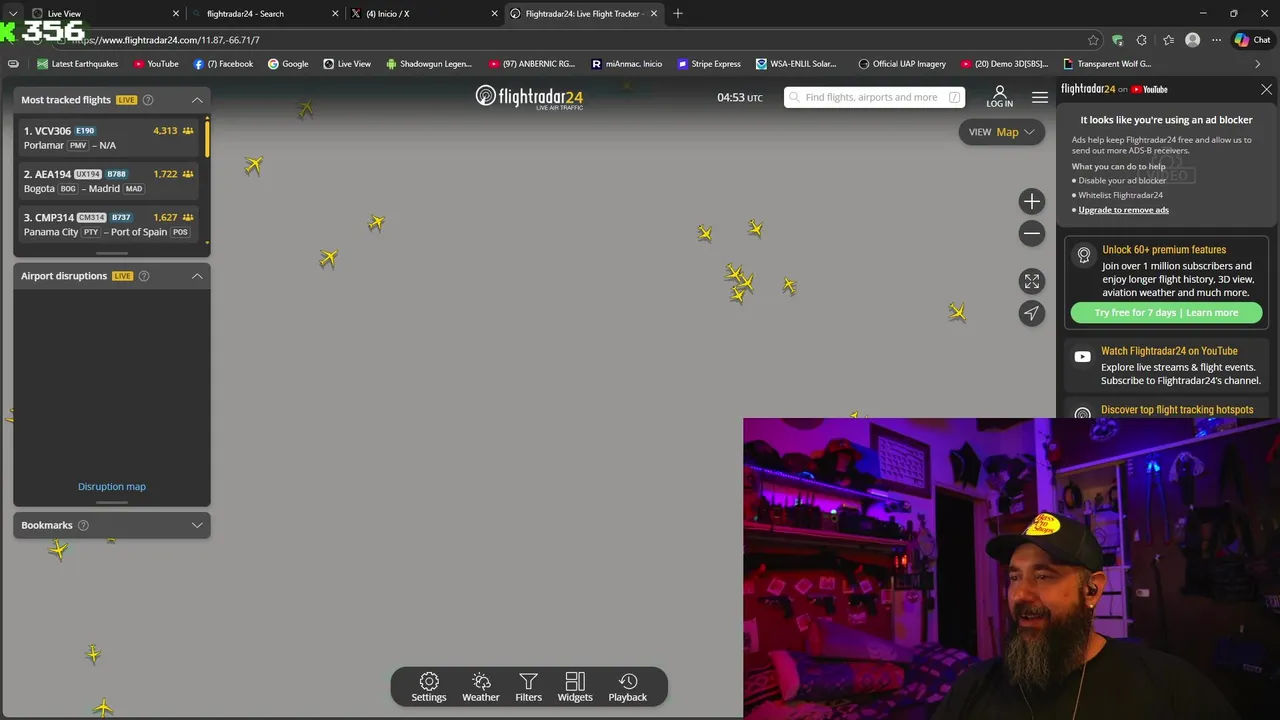
Task: Zoom out the map with minus button
Action: tap(1032, 233)
